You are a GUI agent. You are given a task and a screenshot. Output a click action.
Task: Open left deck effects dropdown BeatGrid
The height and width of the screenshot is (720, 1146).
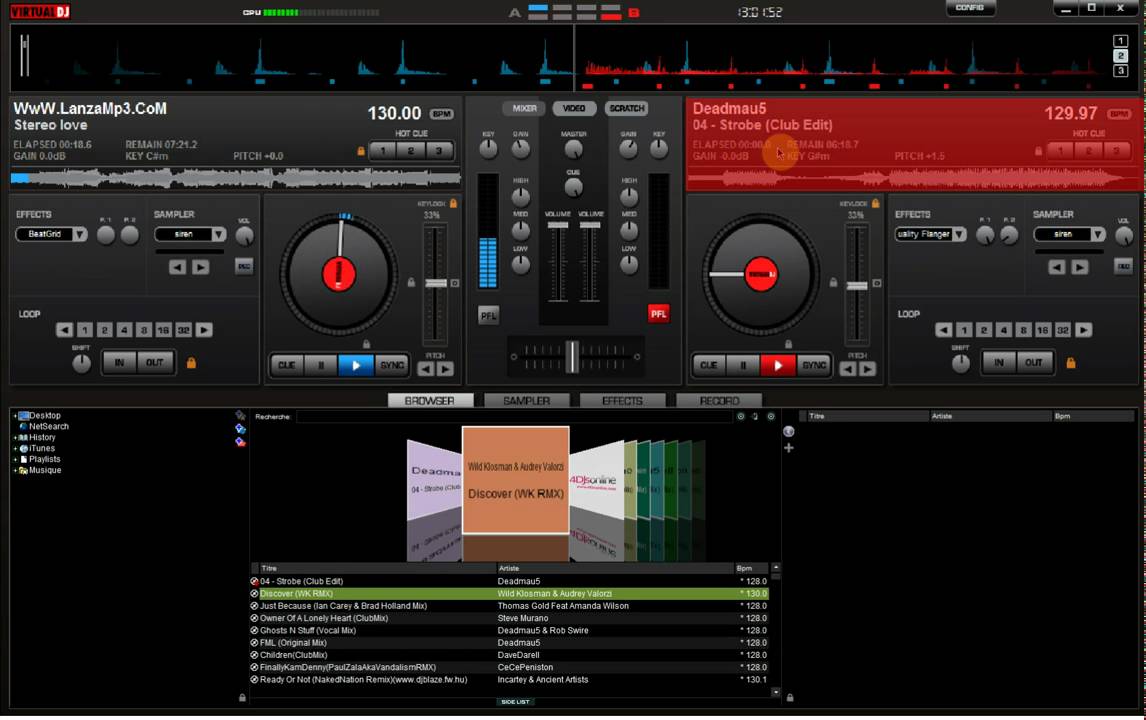tap(51, 235)
